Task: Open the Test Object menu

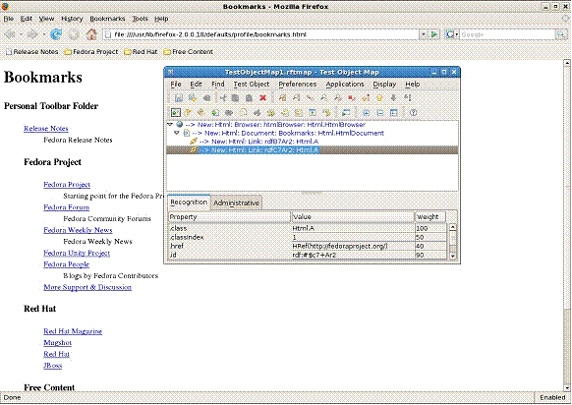Action: [x=251, y=84]
